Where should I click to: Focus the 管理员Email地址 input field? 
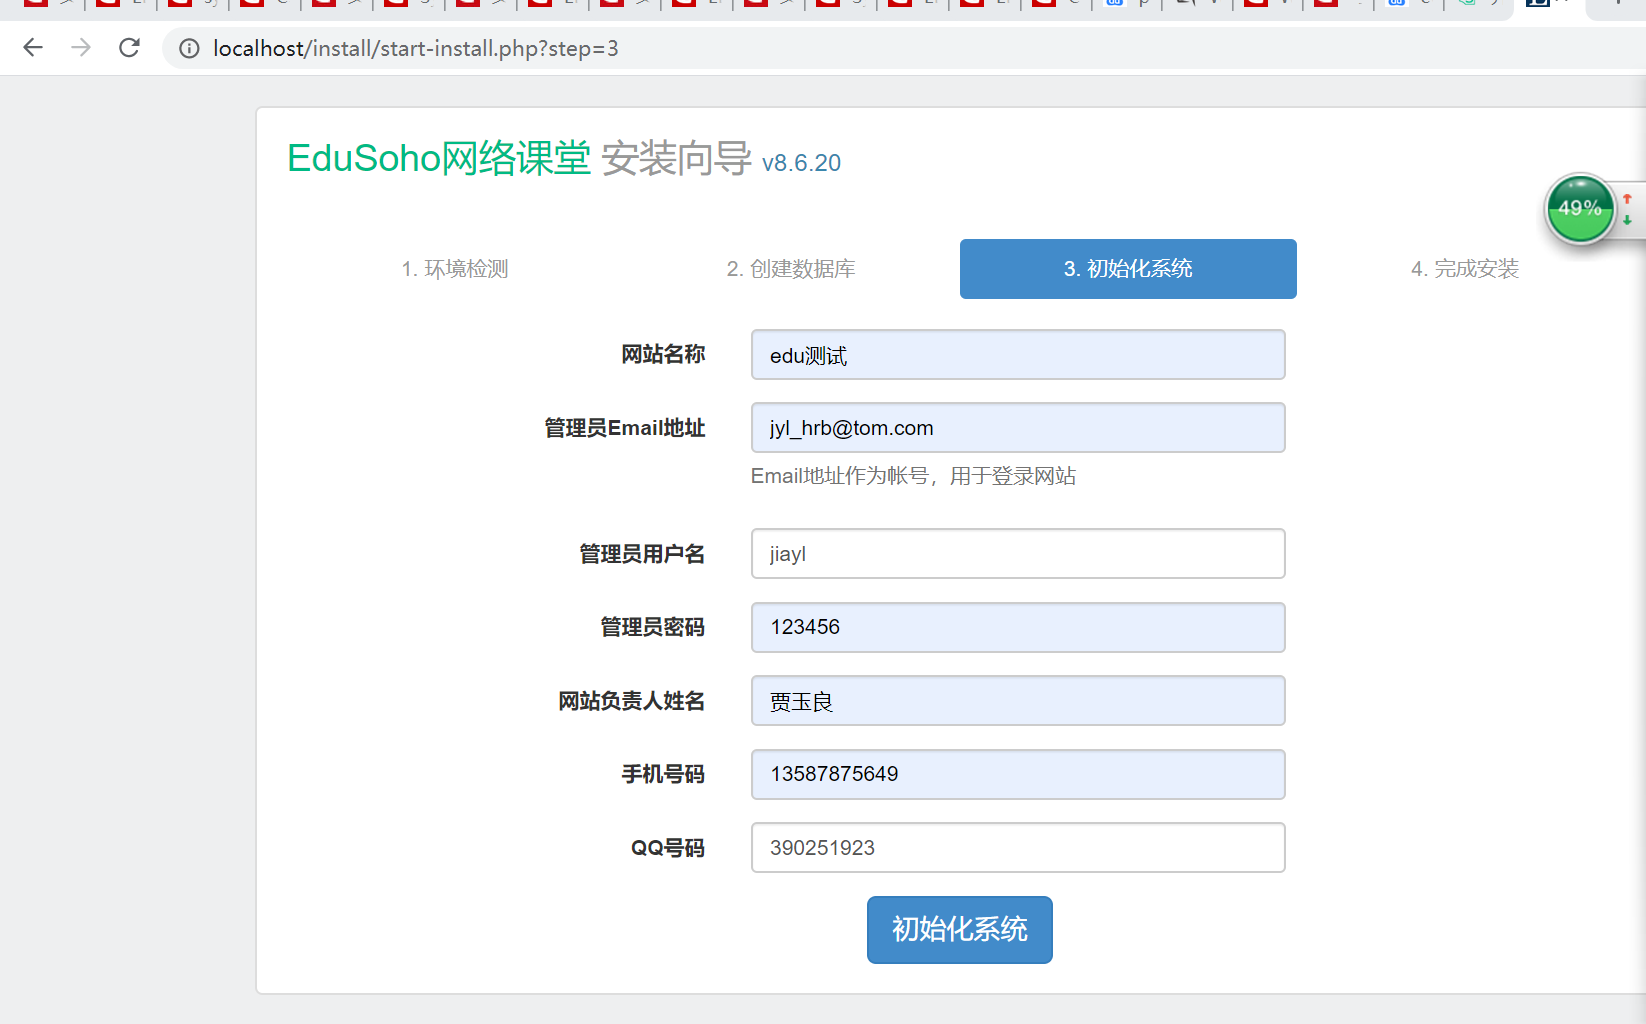point(1018,428)
